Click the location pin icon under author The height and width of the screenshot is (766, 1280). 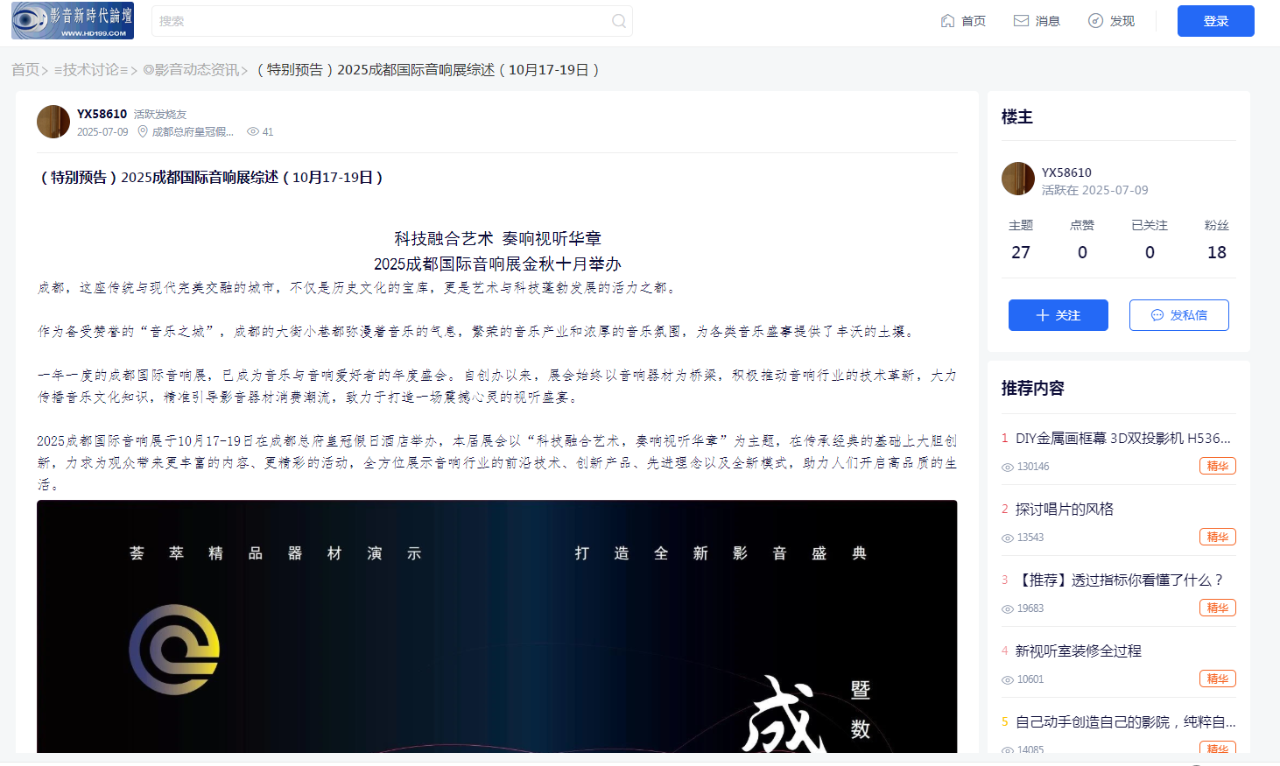143,132
